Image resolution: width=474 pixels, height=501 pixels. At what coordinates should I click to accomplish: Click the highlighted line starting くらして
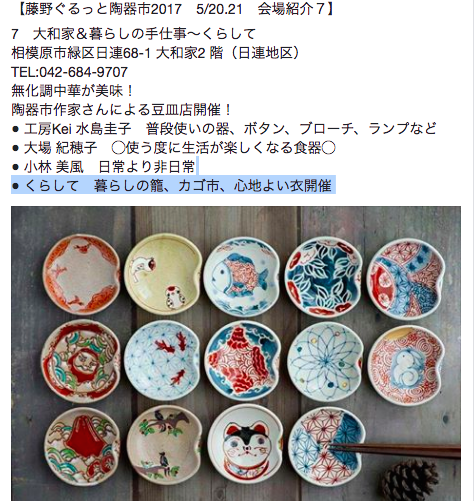[173, 185]
